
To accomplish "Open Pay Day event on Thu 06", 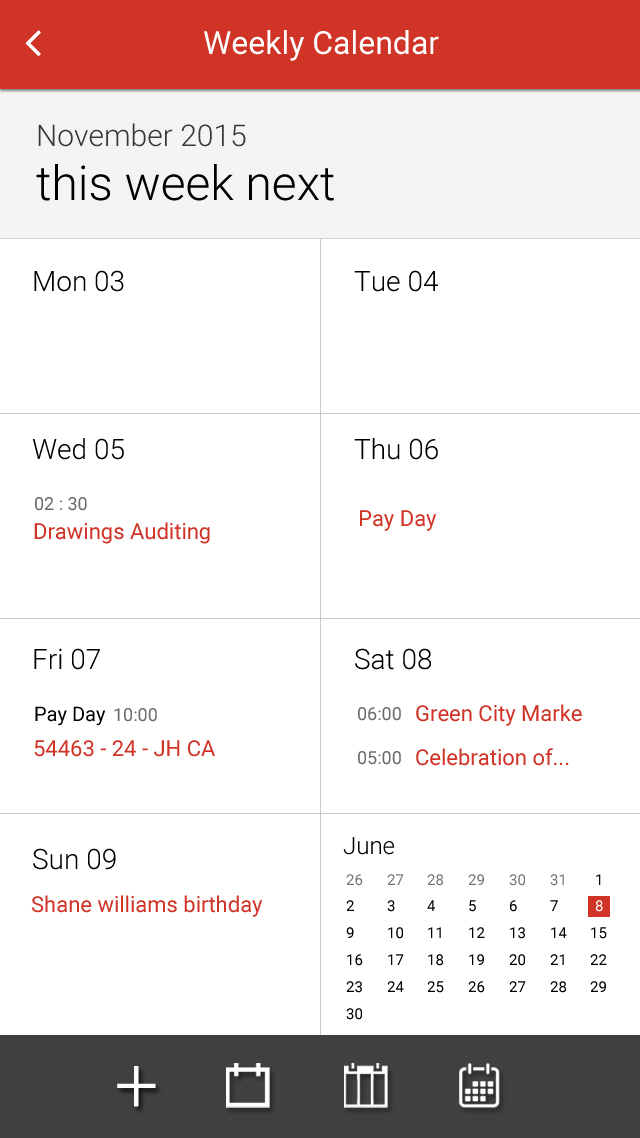I will [397, 519].
